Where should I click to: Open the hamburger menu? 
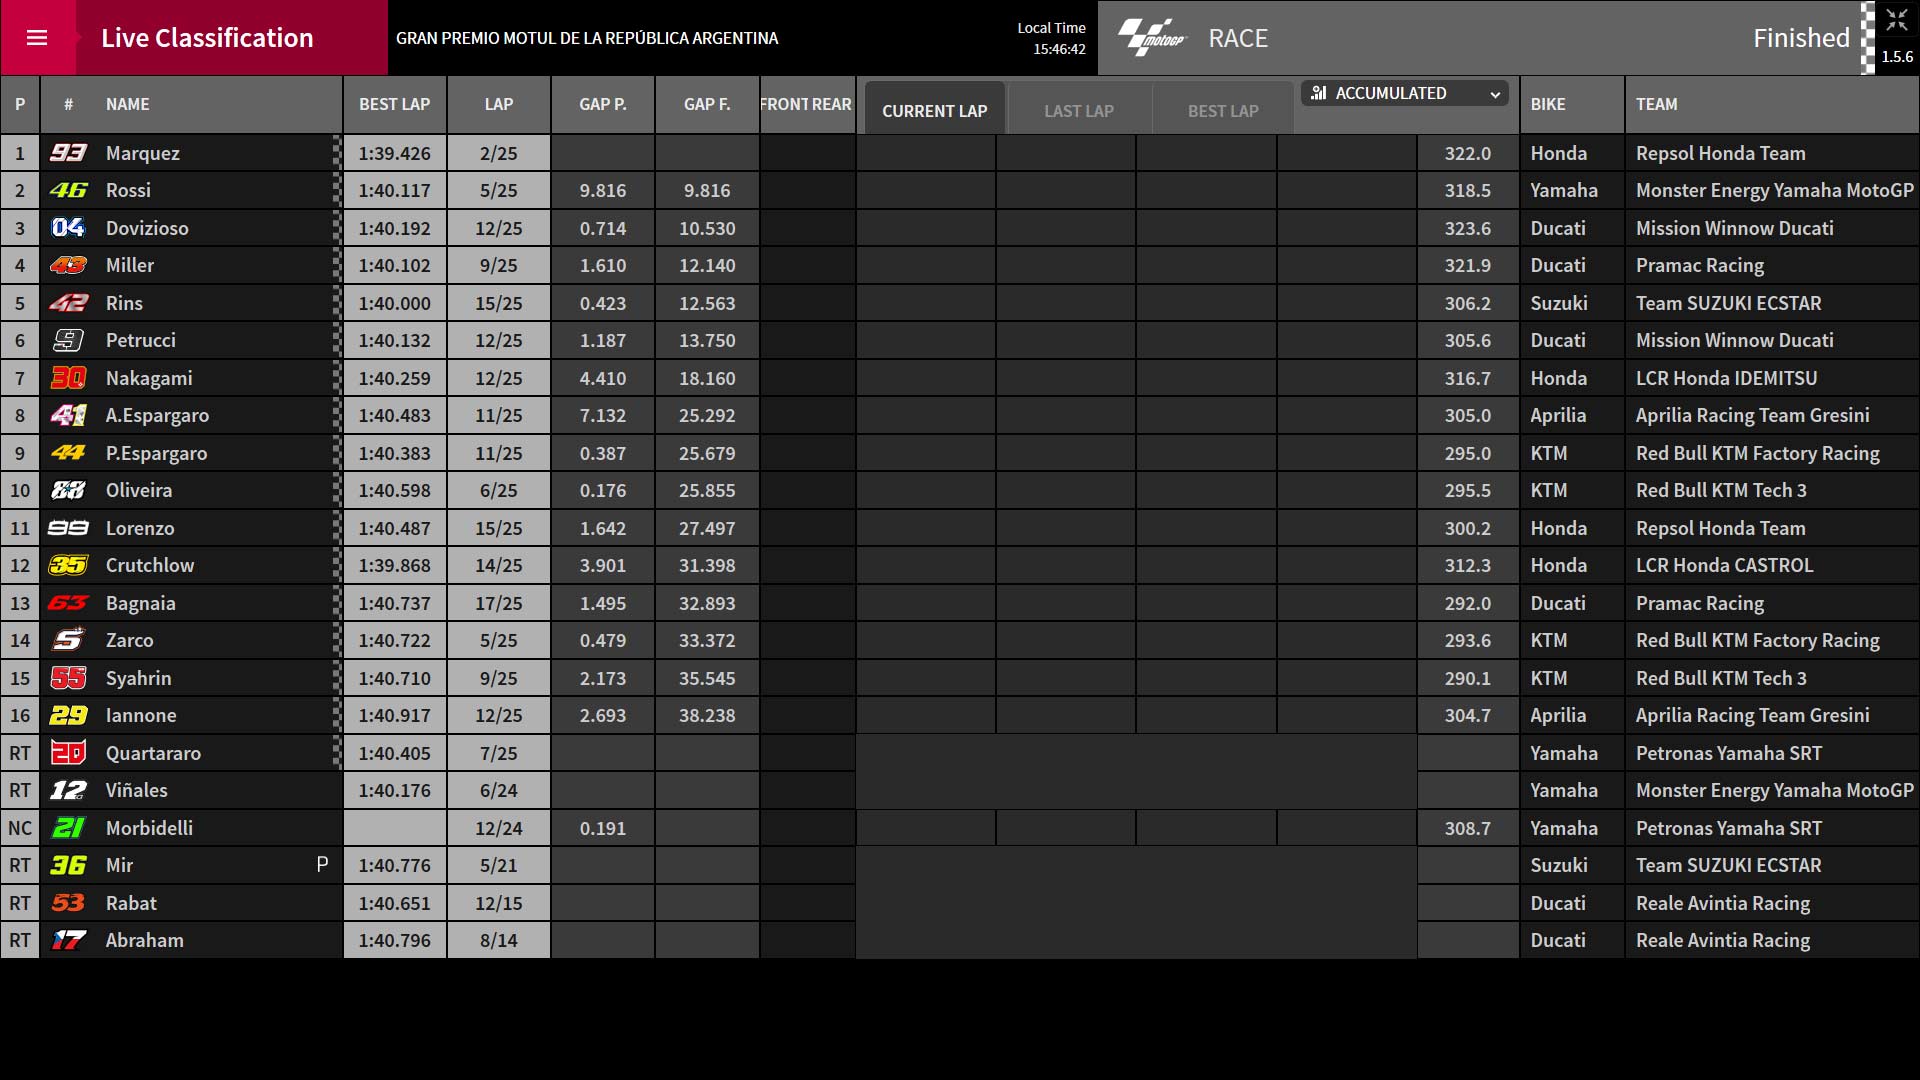37,38
